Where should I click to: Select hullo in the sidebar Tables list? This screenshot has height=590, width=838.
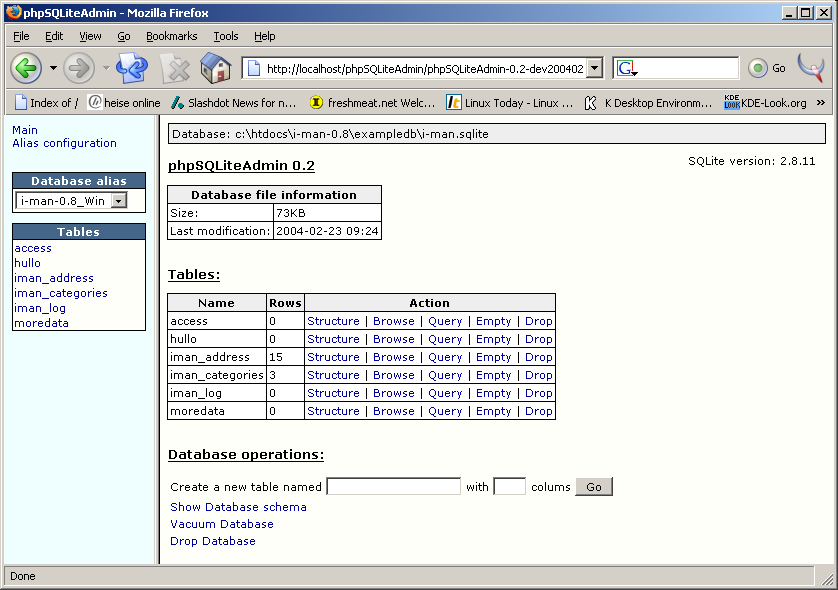point(27,263)
